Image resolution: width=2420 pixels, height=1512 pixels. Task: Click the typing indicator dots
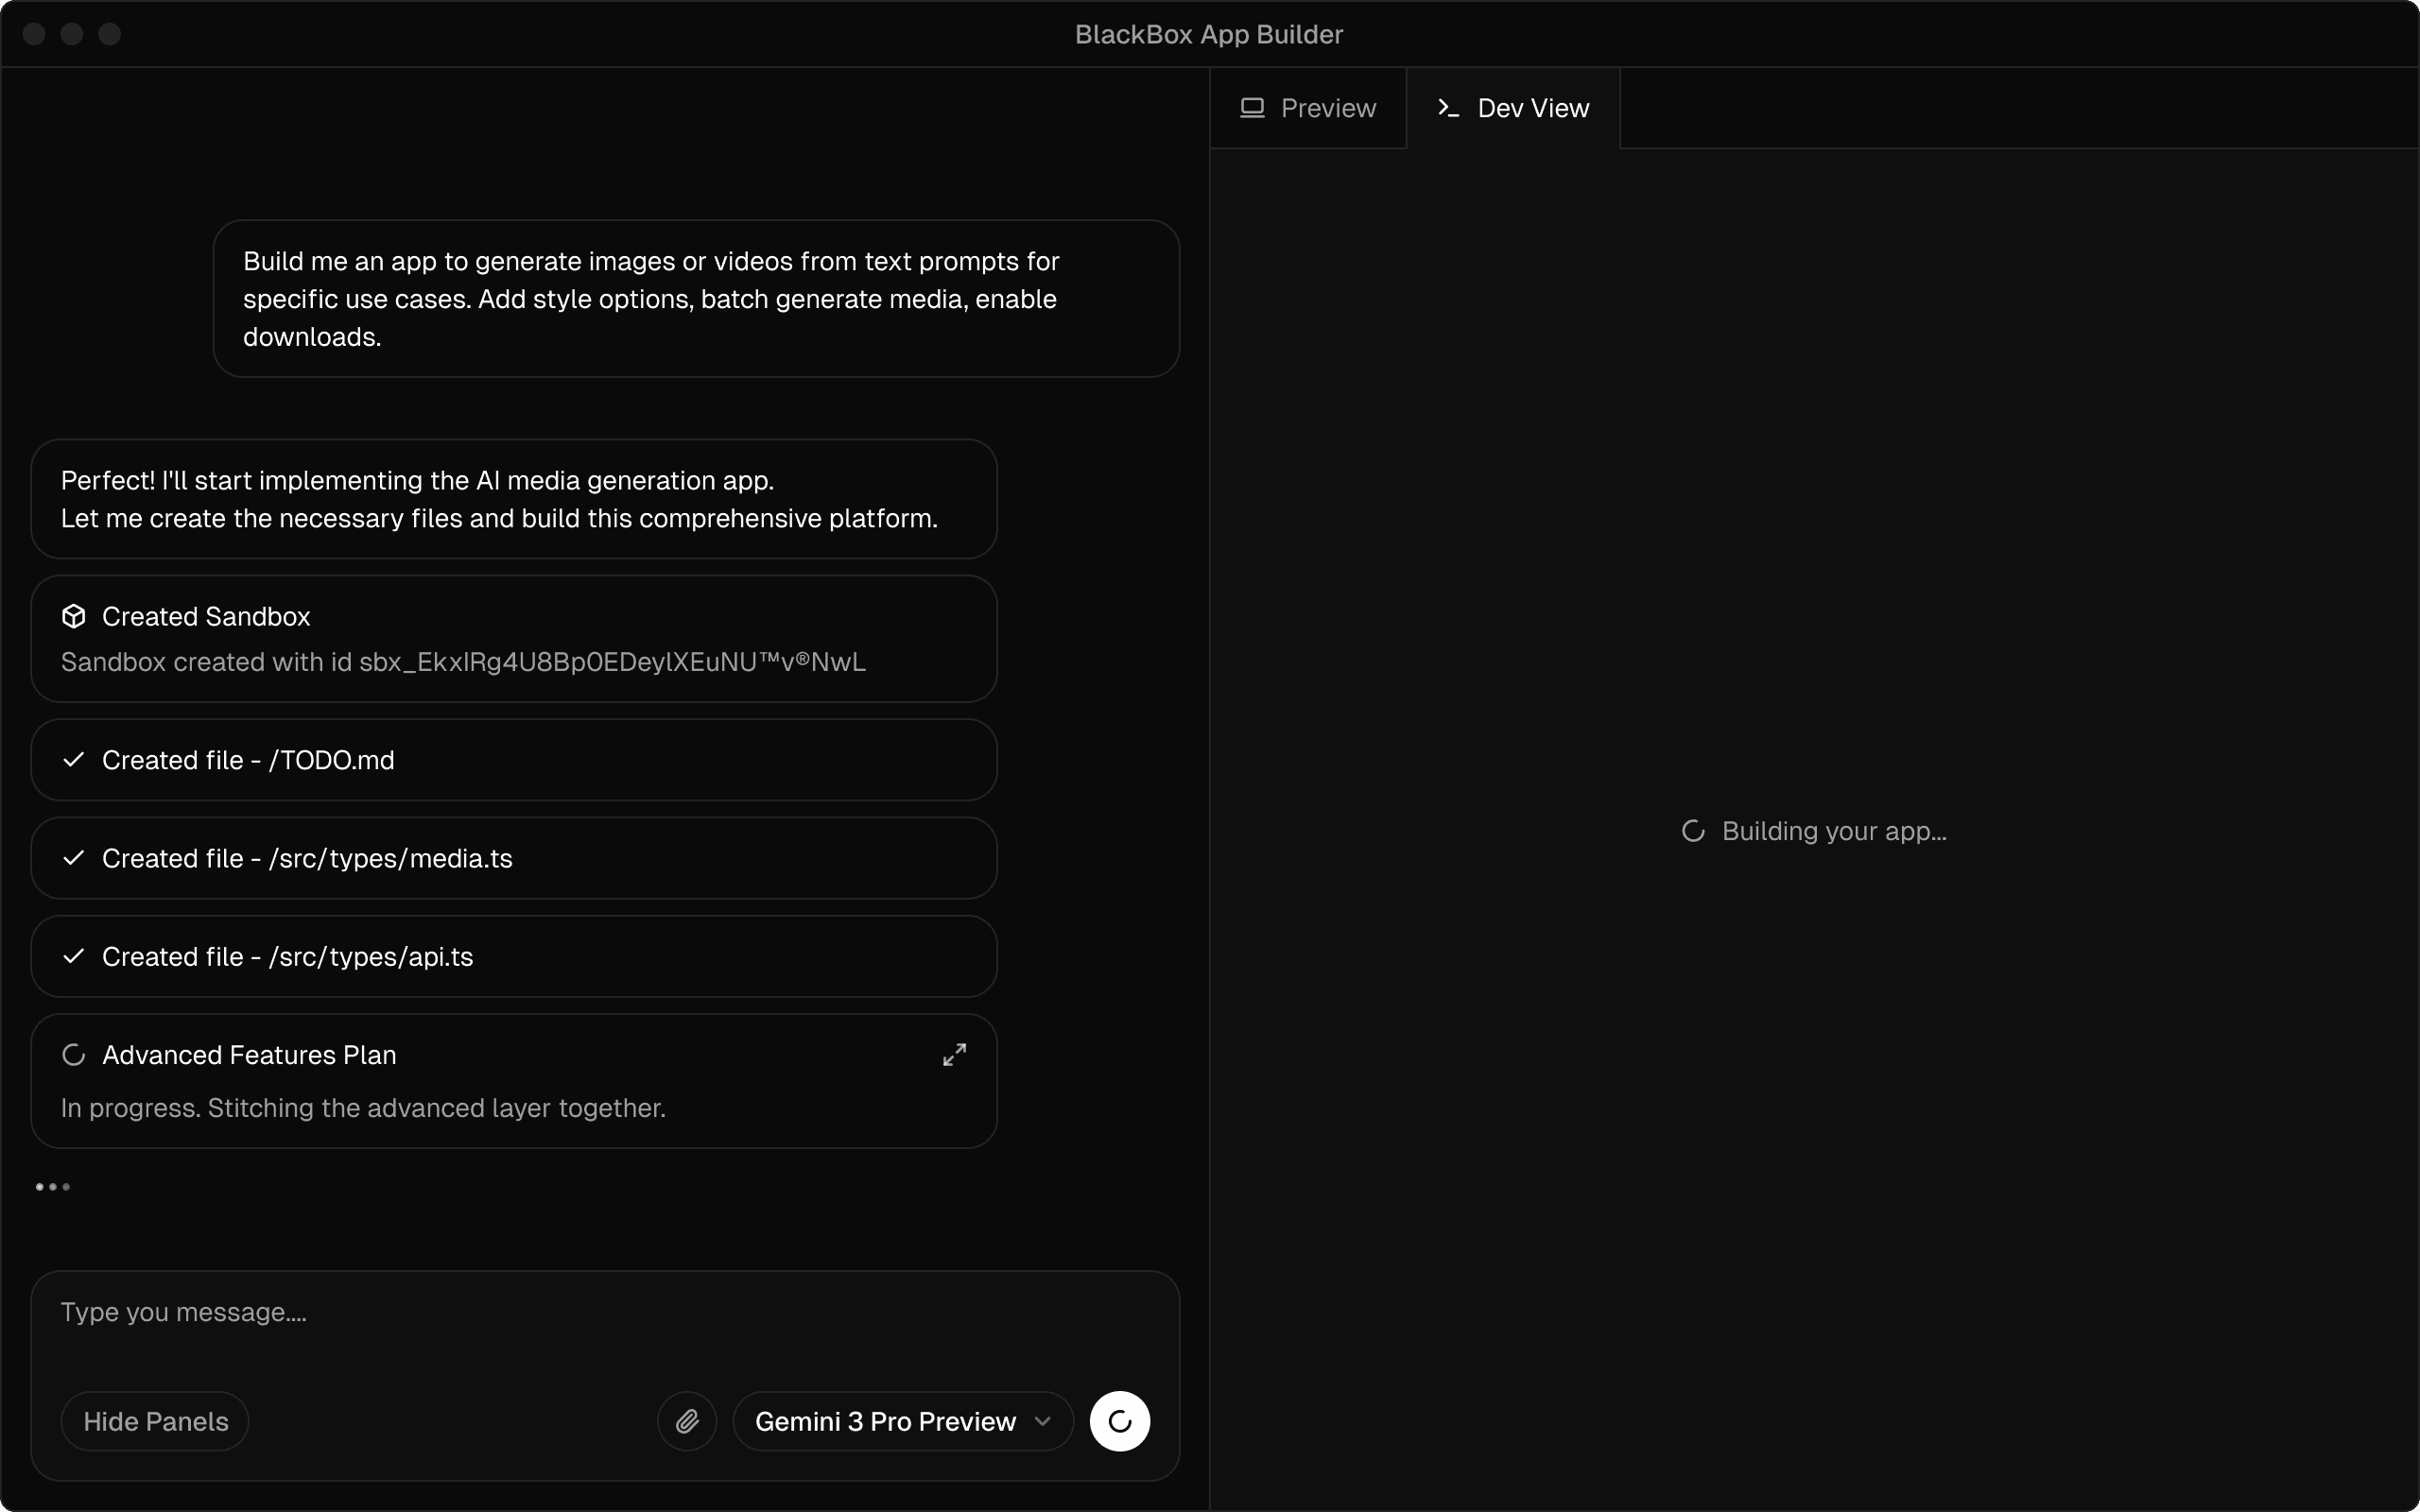53,1187
